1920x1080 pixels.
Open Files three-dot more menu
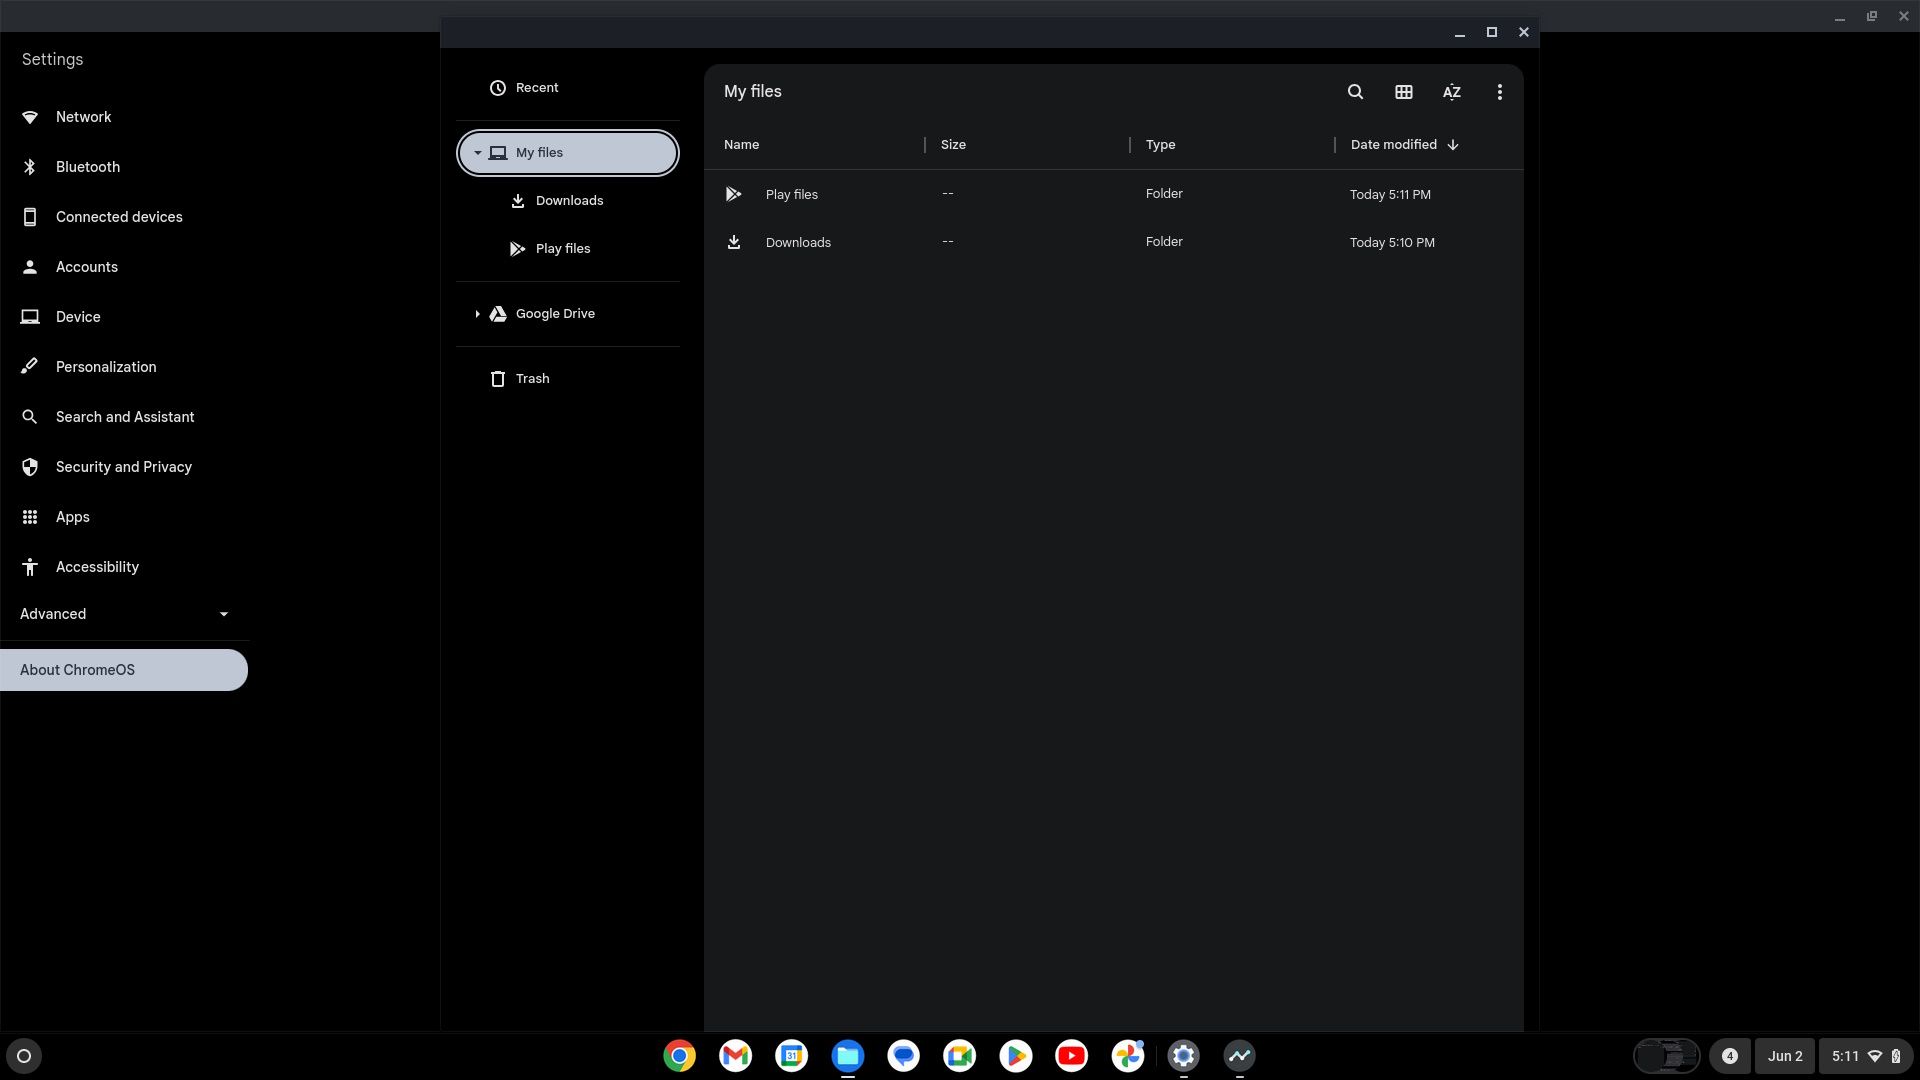click(1499, 92)
